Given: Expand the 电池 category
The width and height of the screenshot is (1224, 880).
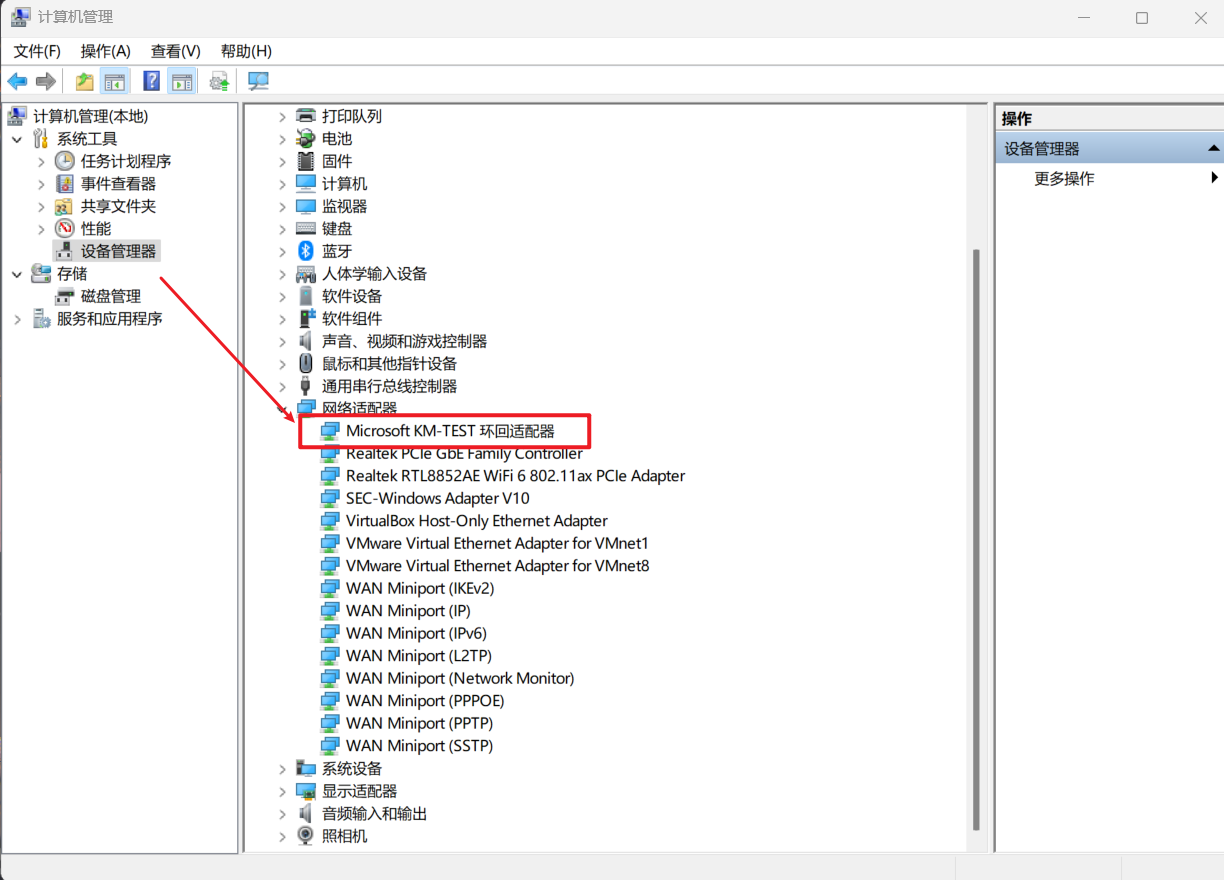Looking at the screenshot, I should [x=282, y=139].
